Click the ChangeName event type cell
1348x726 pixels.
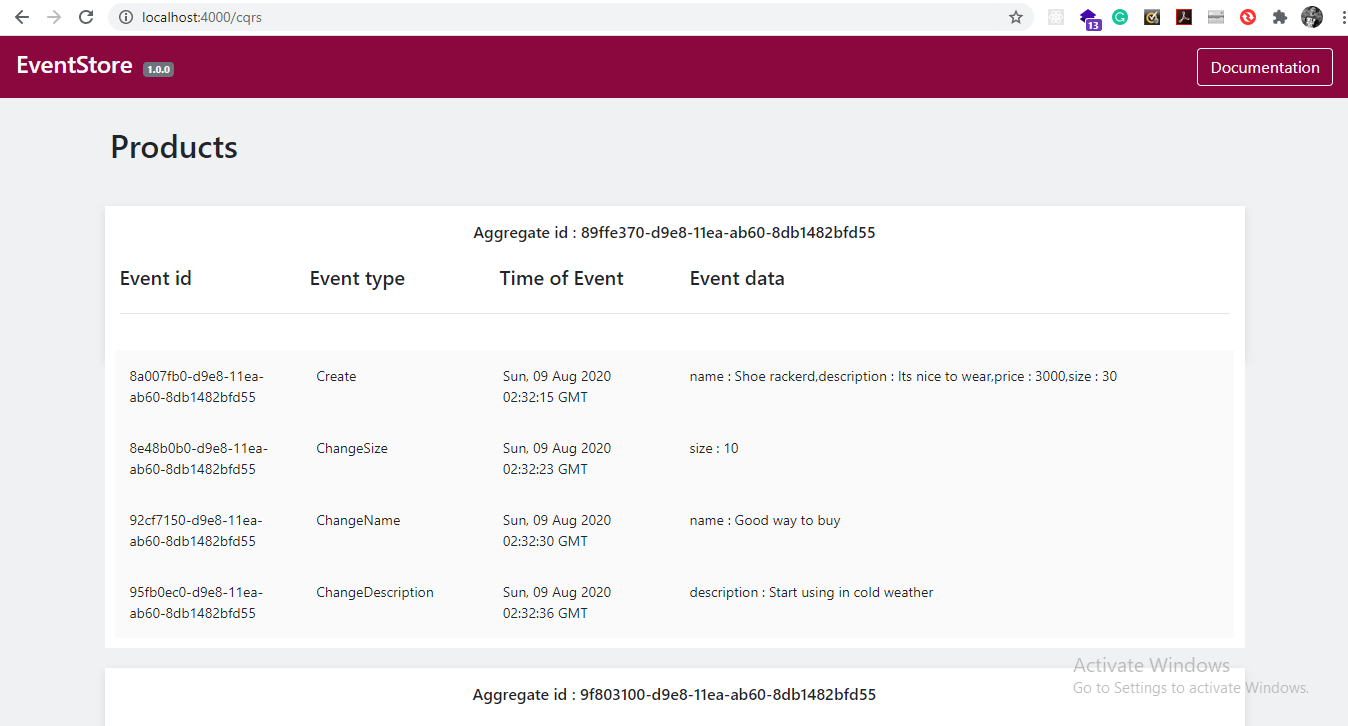pyautogui.click(x=358, y=521)
